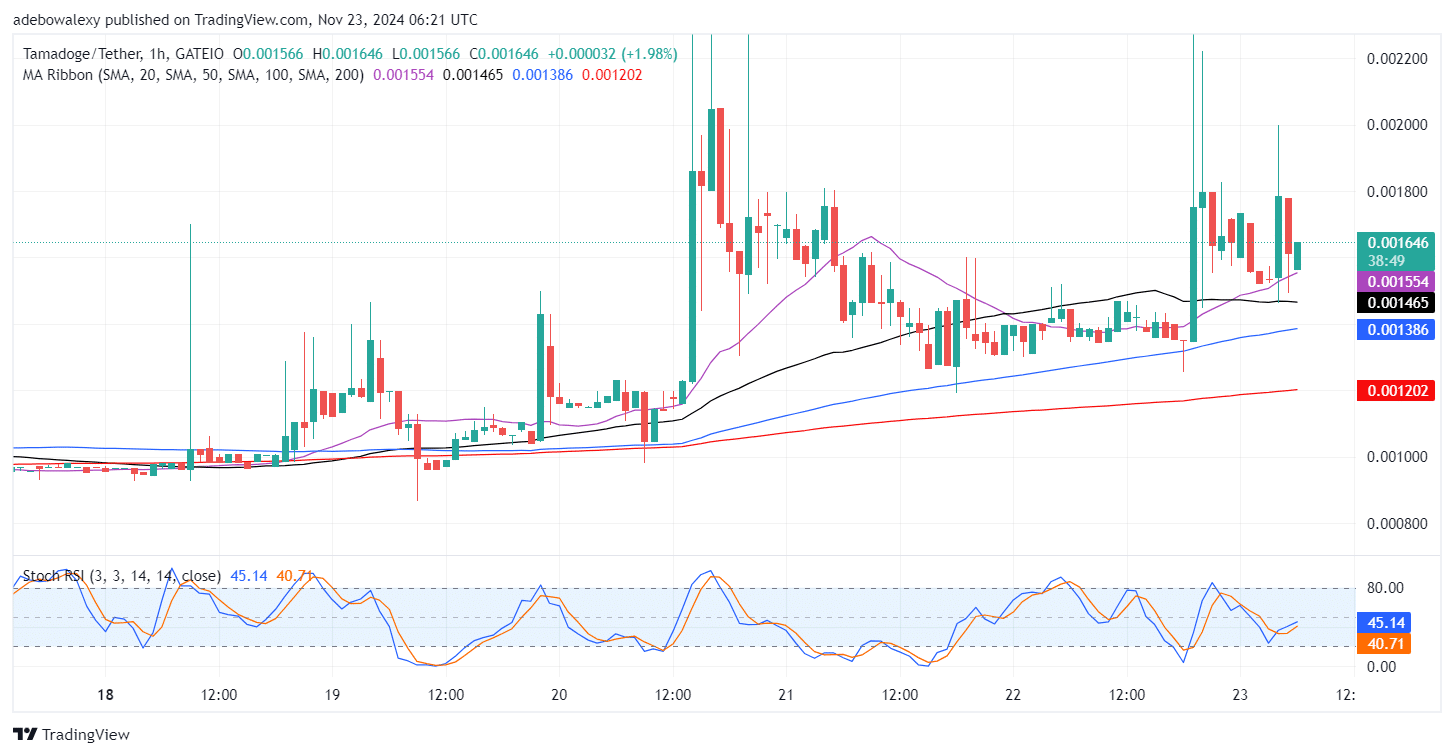Click the SMA 50 value 0.001465 in legend
Image resolution: width=1454 pixels, height=756 pixels.
tap(473, 74)
